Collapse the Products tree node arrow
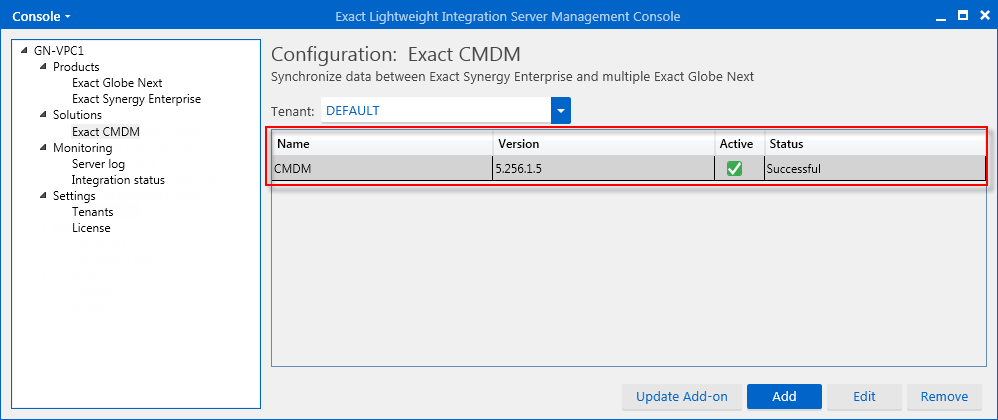 click(43, 66)
